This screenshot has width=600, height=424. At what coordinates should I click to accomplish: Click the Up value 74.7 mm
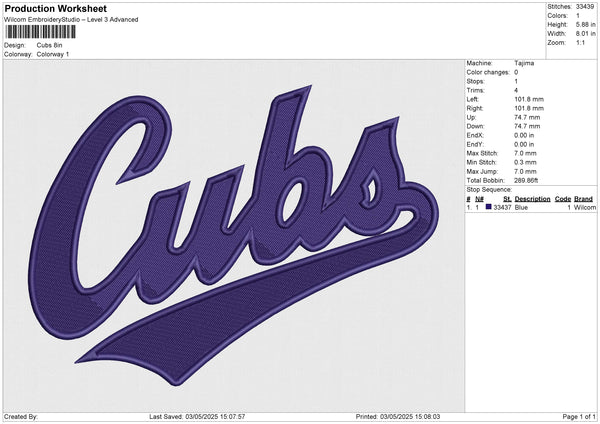click(x=527, y=117)
